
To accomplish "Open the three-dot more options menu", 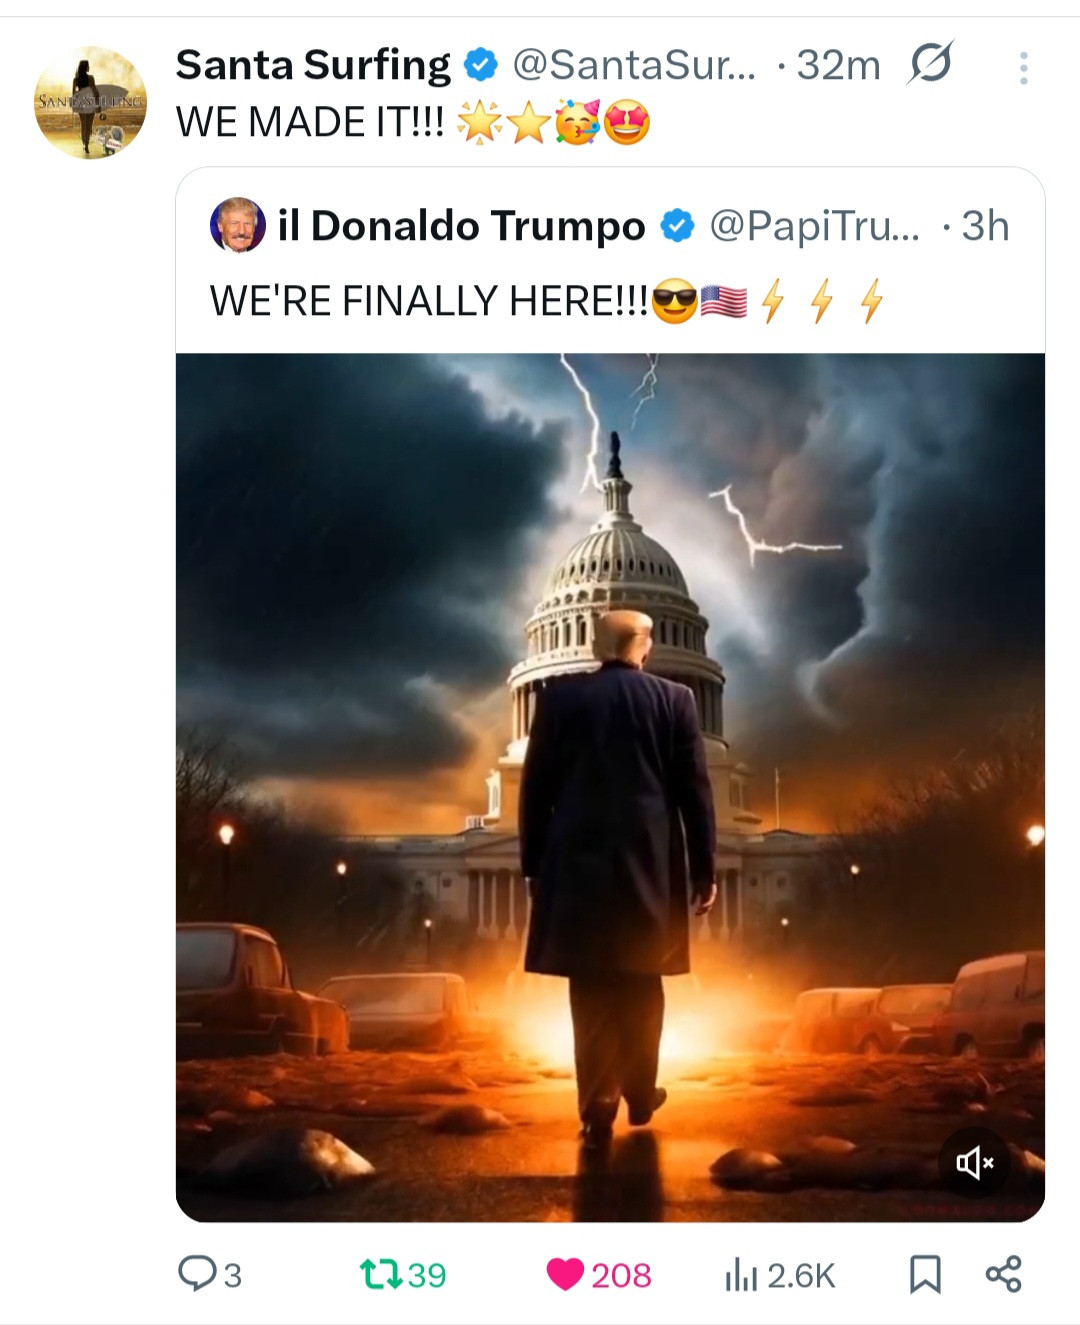I will pos(1023,68).
